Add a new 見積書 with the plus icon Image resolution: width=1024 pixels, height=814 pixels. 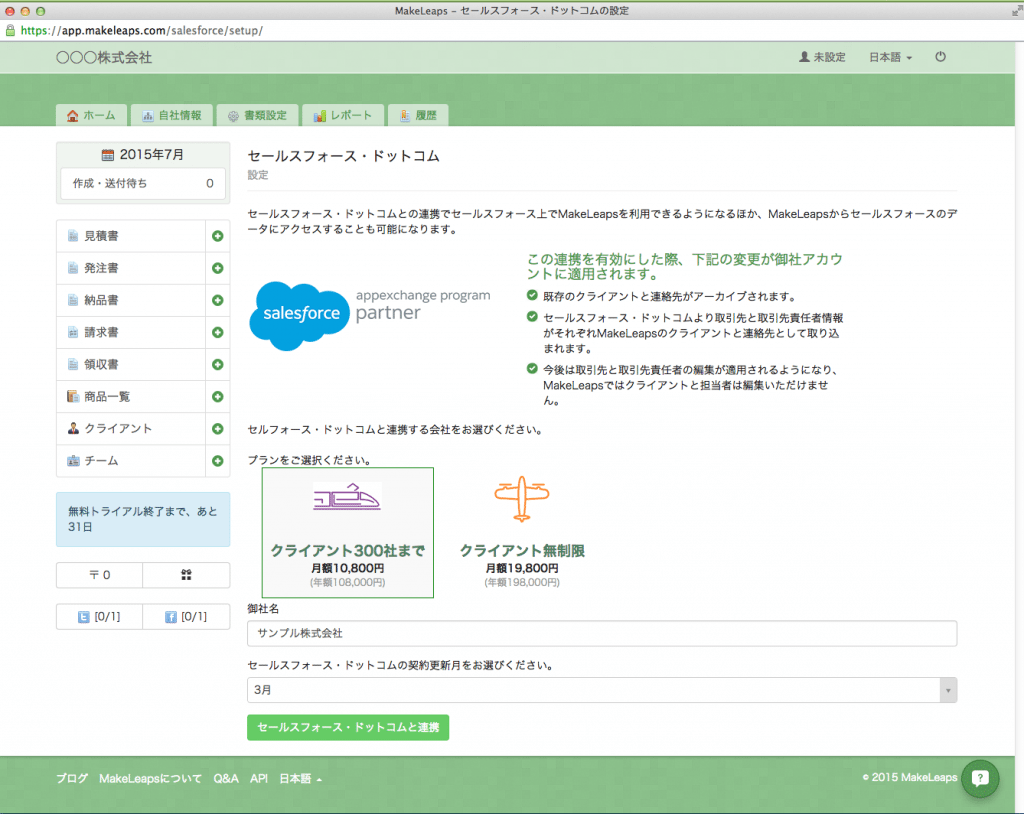pyautogui.click(x=217, y=236)
